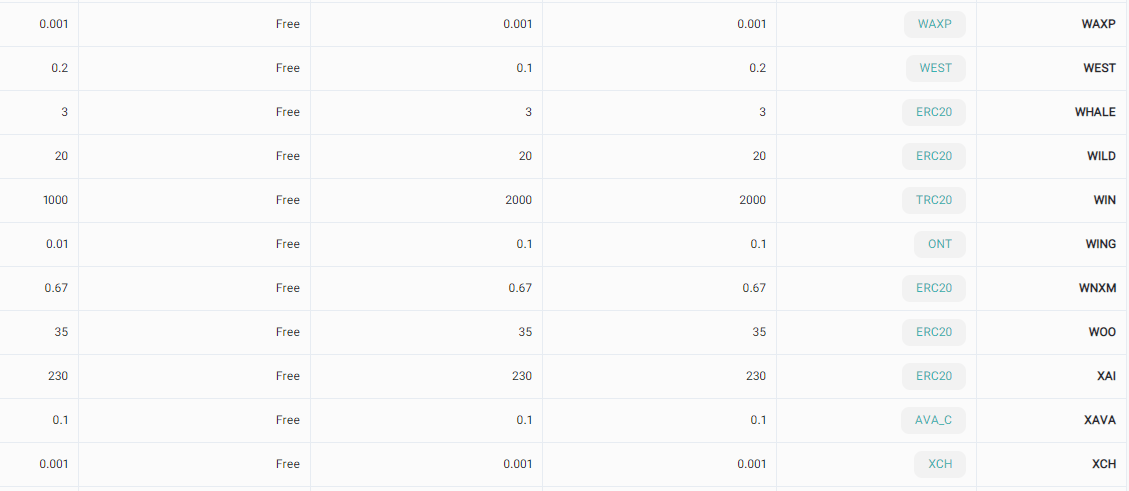The height and width of the screenshot is (491, 1129).
Task: Click the Free cell in WIN row
Action: [x=287, y=200]
